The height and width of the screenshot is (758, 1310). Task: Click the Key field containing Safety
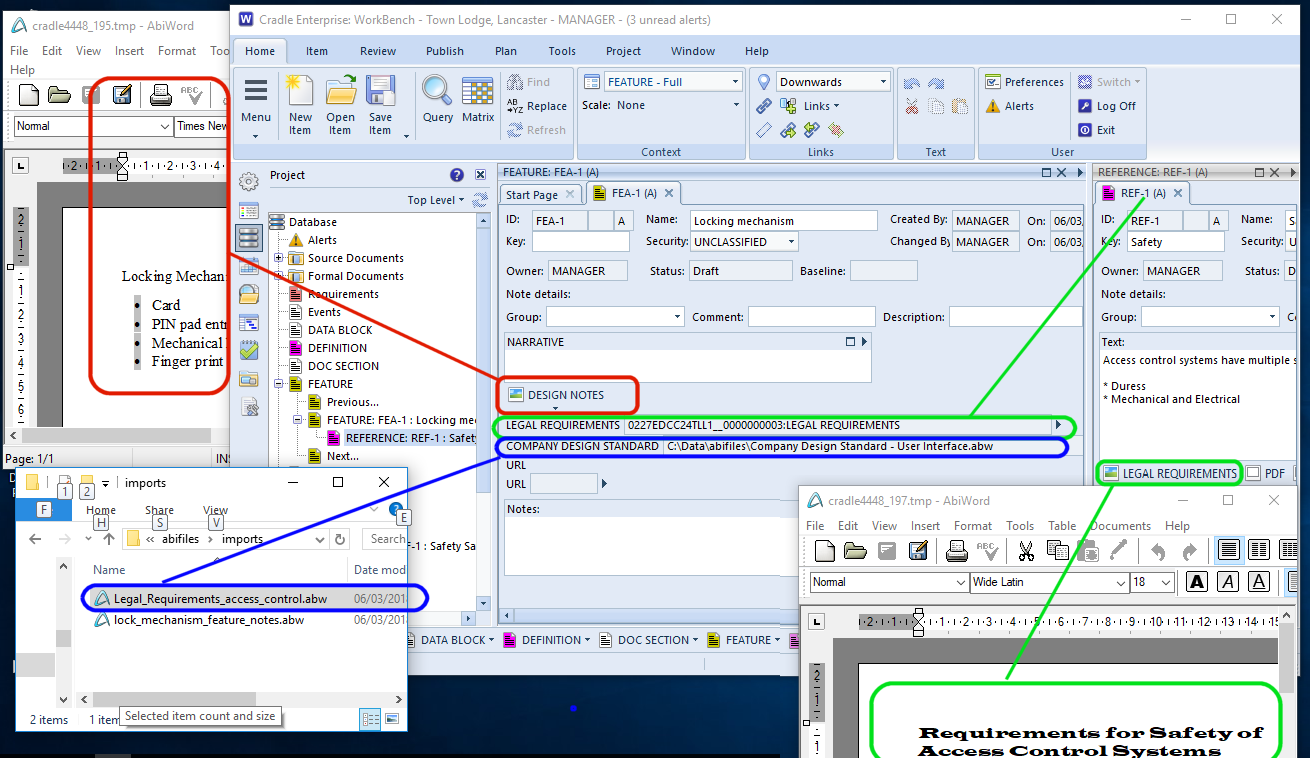tap(1175, 242)
